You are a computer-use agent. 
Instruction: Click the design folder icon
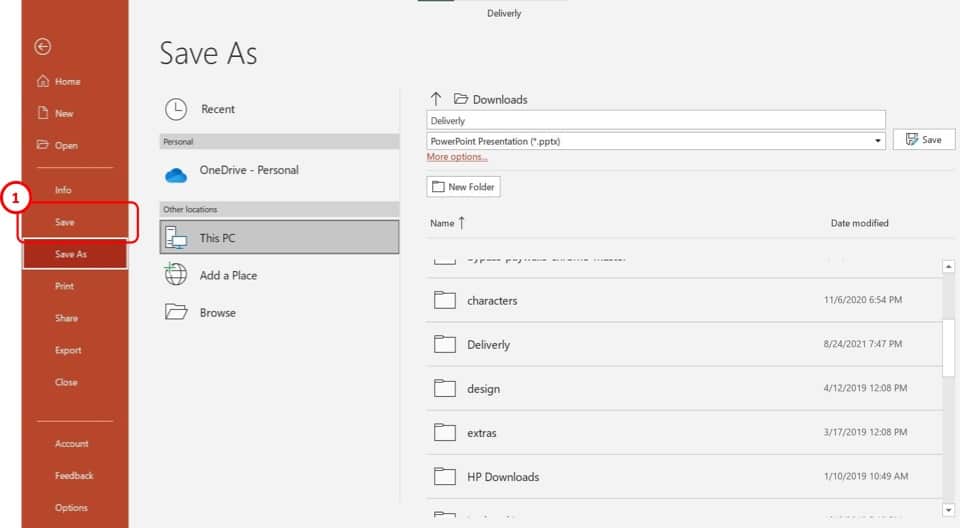pyautogui.click(x=444, y=388)
